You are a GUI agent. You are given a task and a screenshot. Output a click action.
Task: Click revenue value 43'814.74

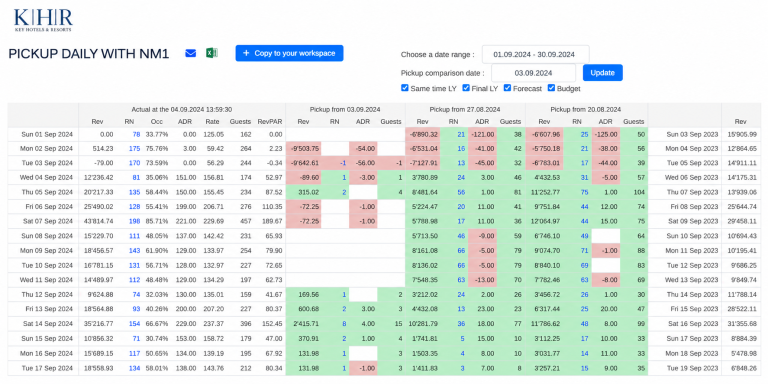click(99, 221)
